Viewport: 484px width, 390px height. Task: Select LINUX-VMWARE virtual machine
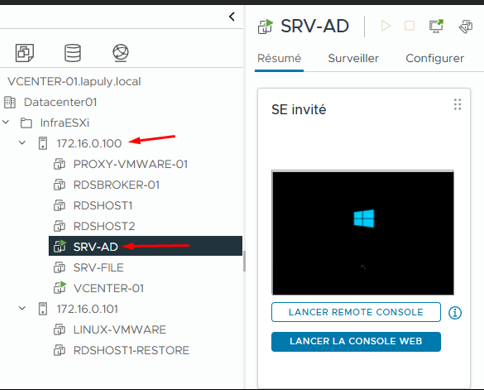(x=120, y=330)
